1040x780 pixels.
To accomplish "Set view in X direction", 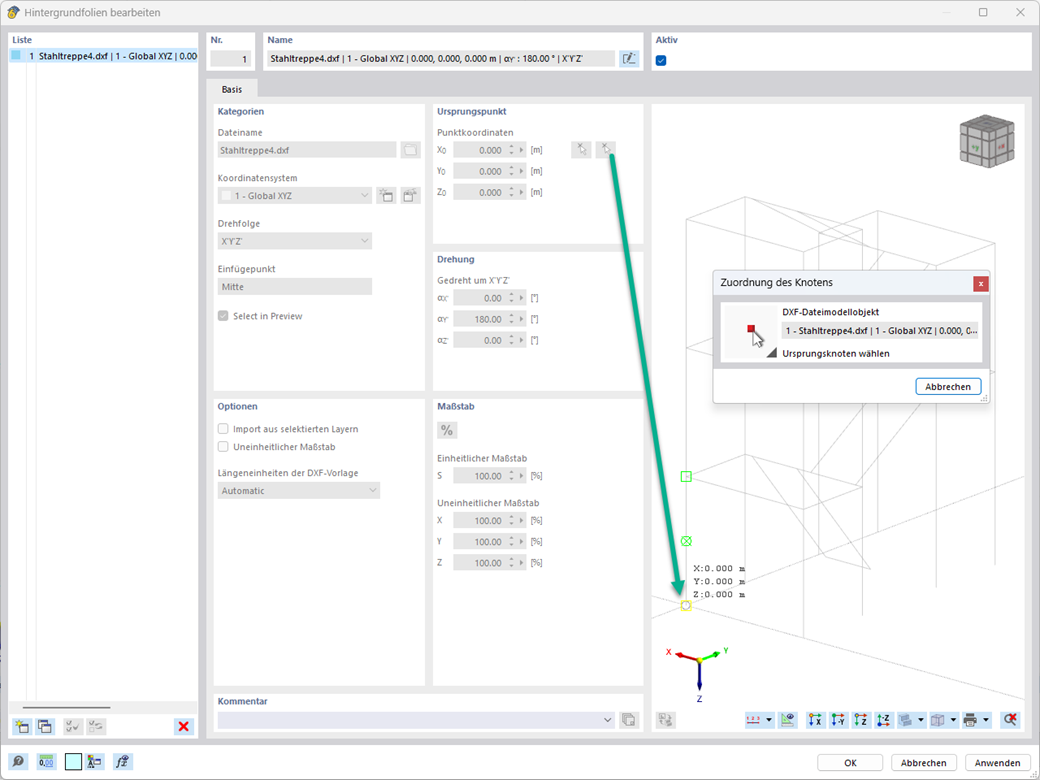I will pos(816,720).
